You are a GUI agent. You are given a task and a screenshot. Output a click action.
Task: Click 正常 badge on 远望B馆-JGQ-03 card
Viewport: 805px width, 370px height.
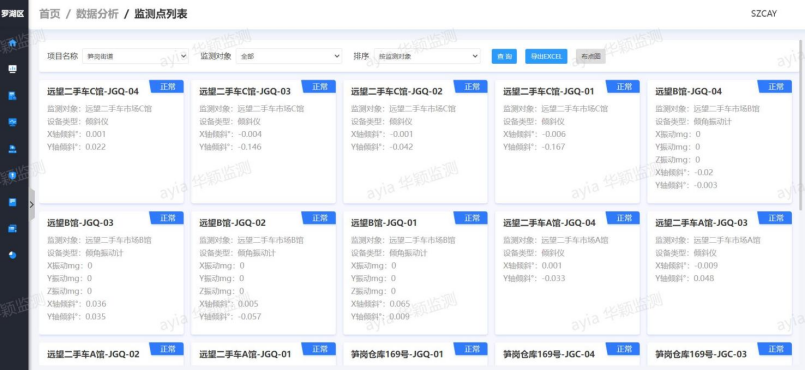coord(167,218)
